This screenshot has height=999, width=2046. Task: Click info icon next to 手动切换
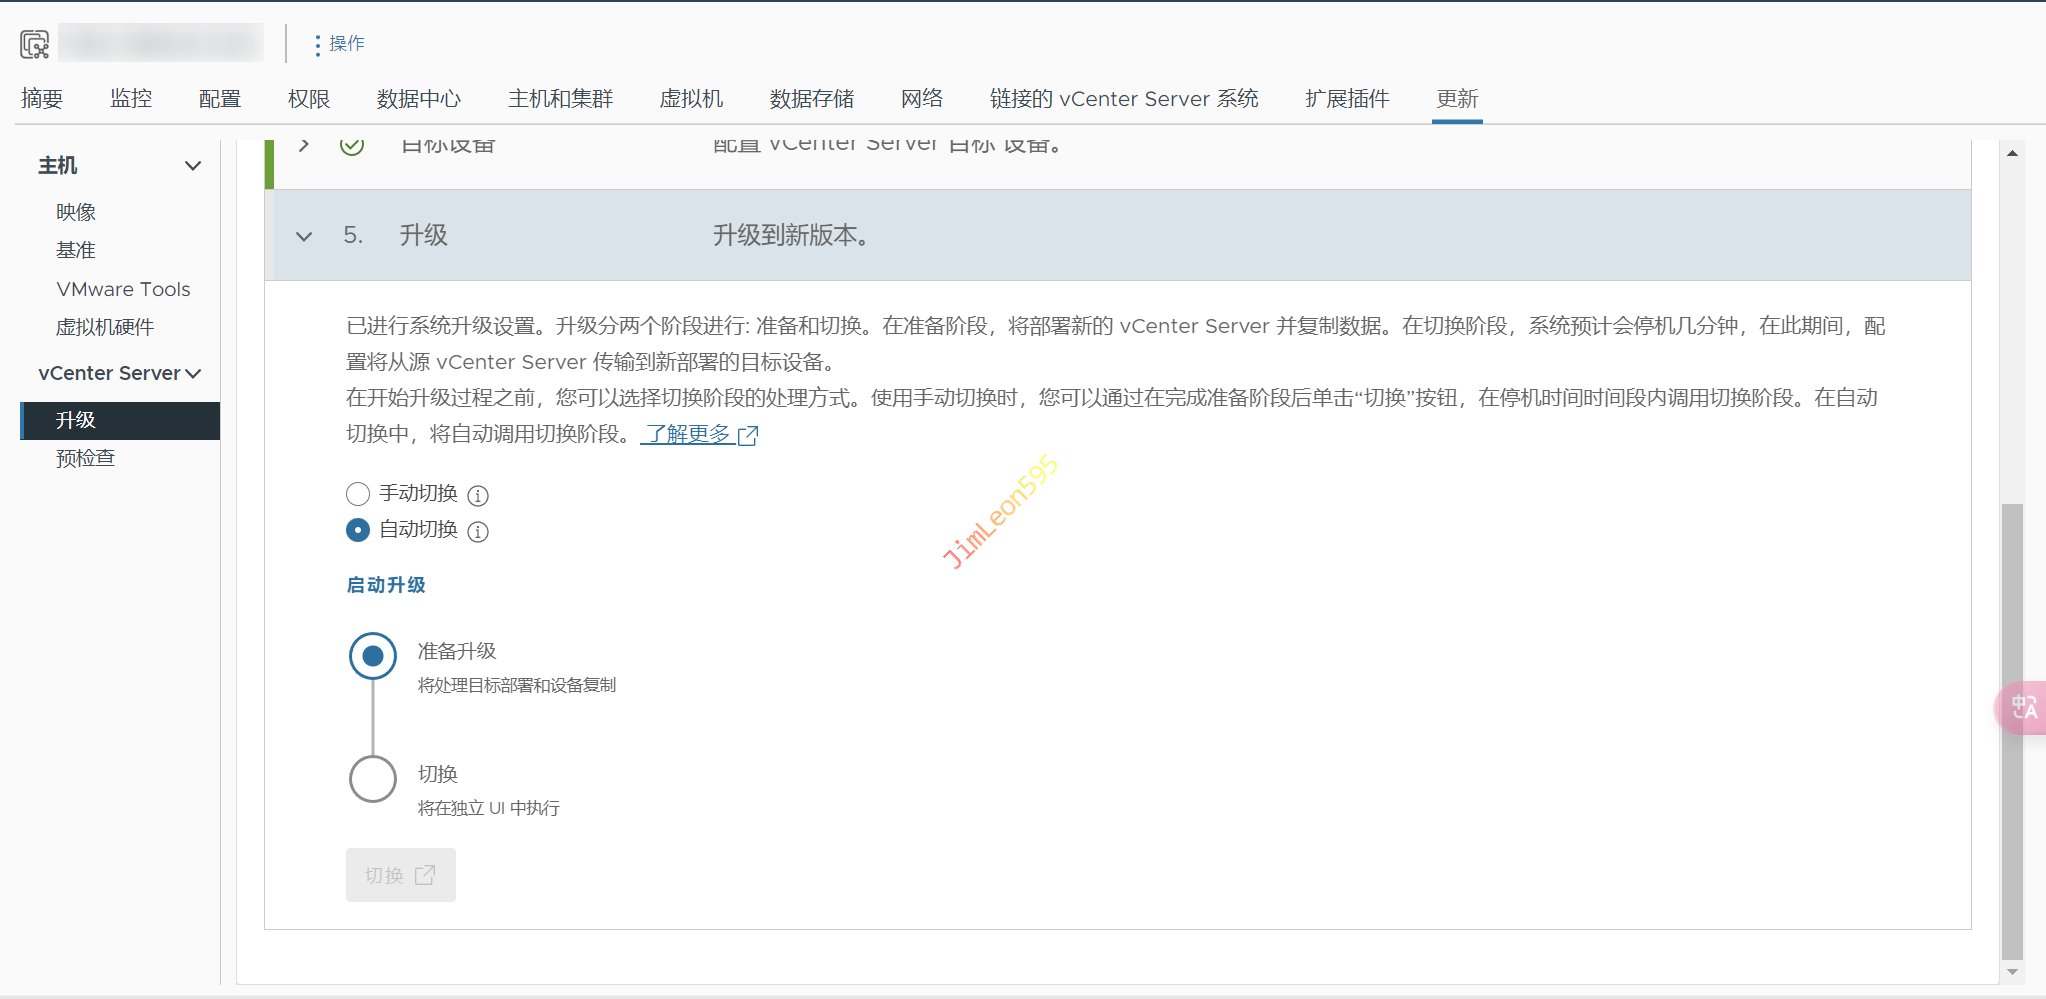[478, 496]
